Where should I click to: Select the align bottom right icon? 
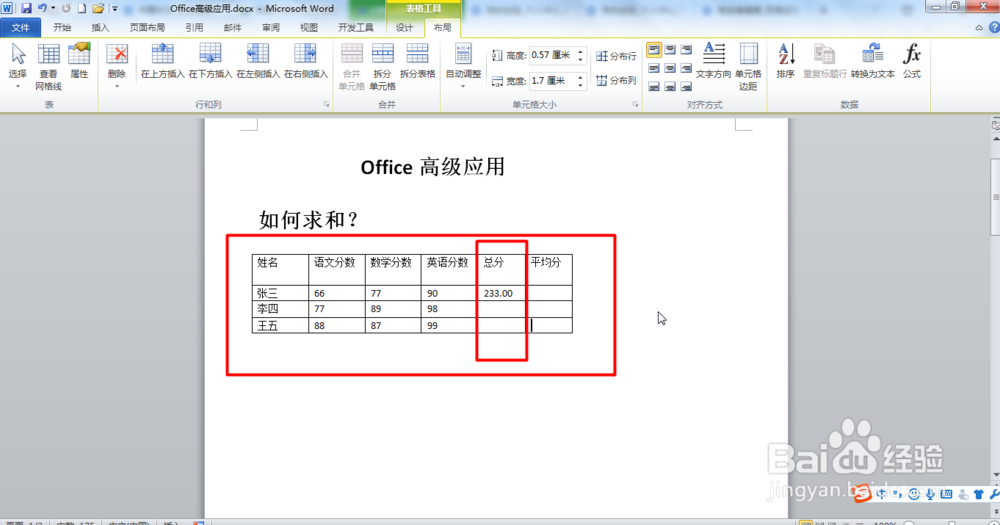pos(686,85)
